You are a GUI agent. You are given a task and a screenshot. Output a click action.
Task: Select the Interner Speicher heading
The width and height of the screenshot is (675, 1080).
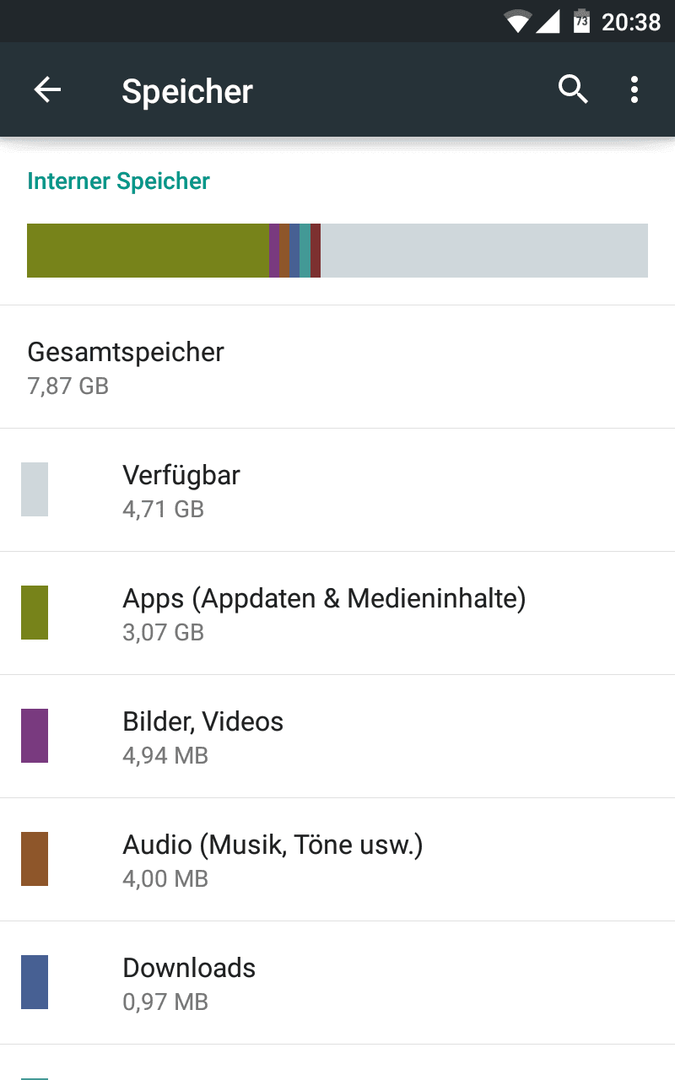pos(118,181)
